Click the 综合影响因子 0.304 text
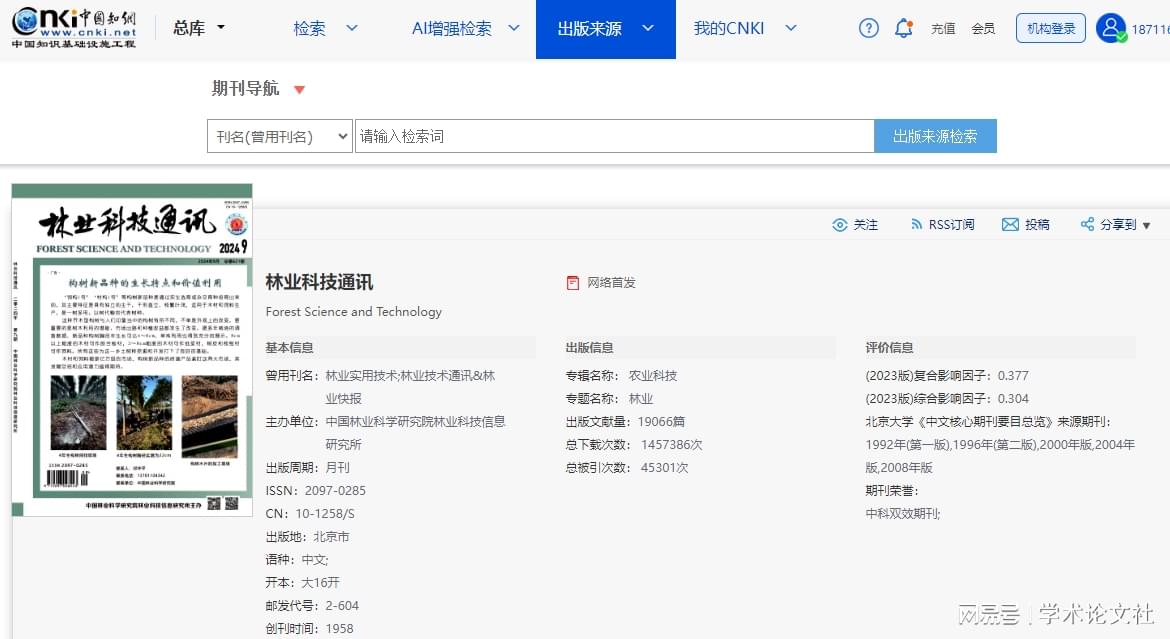The height and width of the screenshot is (639, 1170). (x=947, y=399)
